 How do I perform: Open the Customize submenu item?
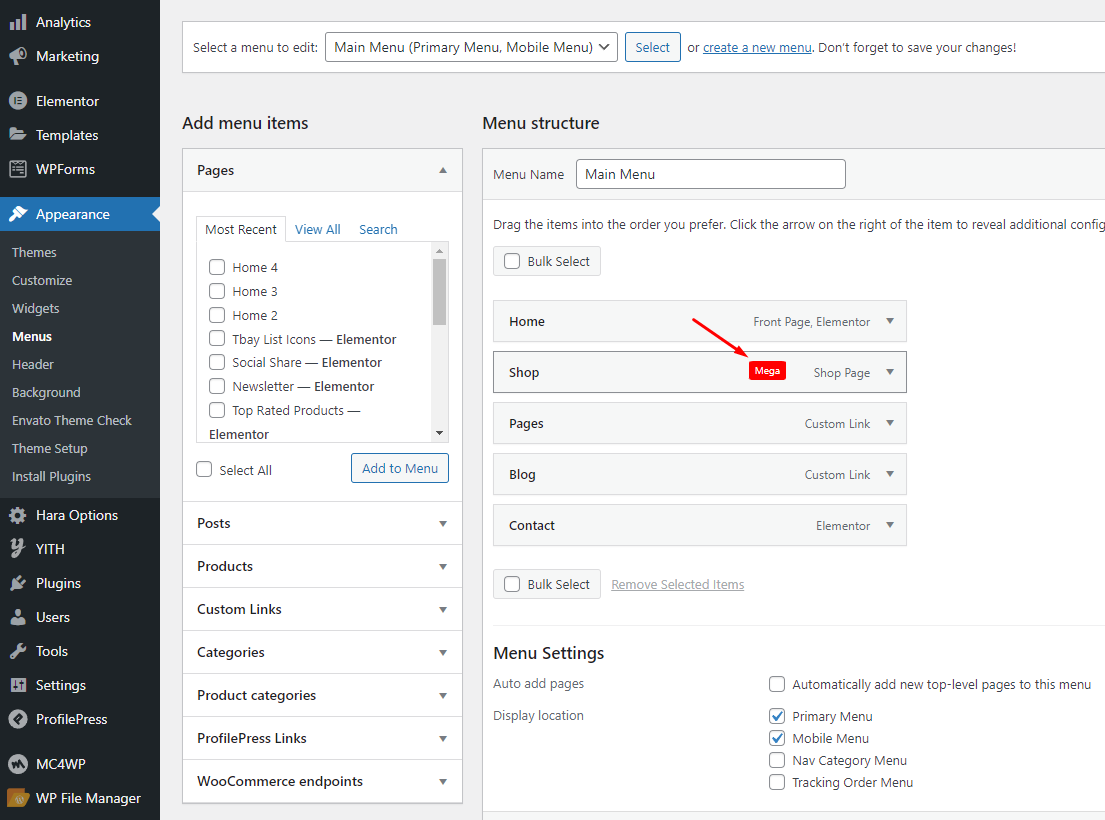(42, 280)
